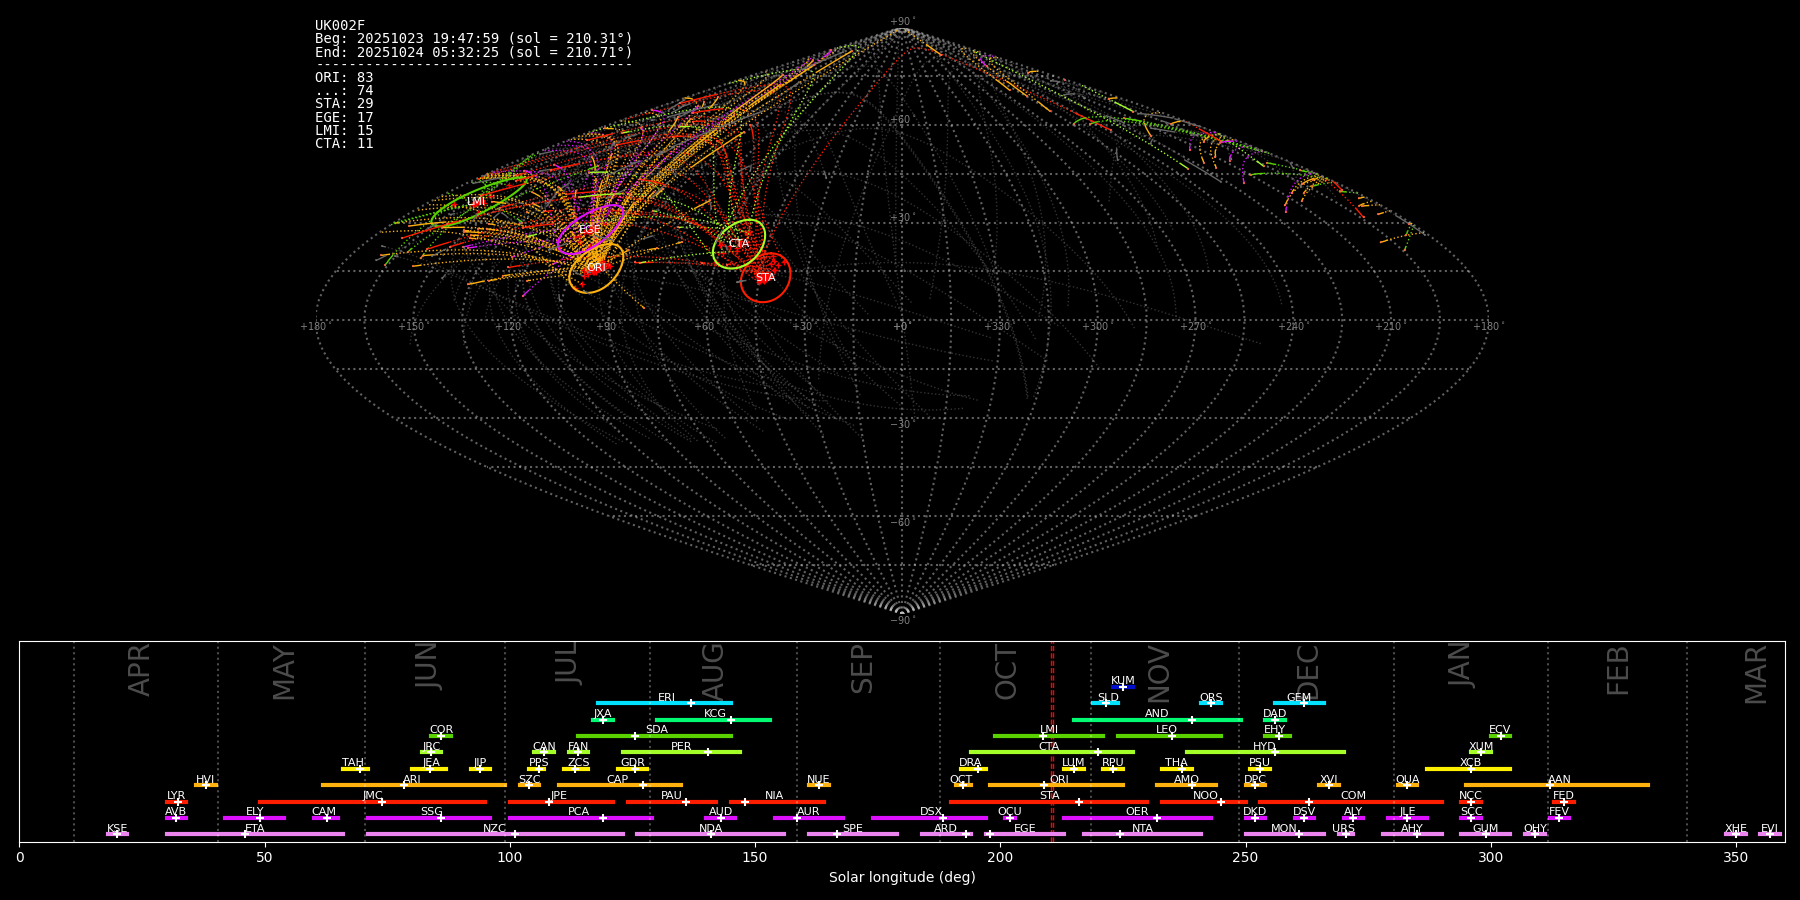This screenshot has height=900, width=1800.
Task: Click the PCA shower bar in timeline
Action: point(580,818)
